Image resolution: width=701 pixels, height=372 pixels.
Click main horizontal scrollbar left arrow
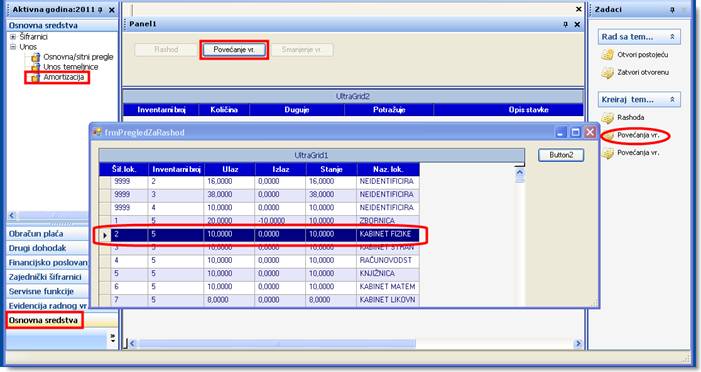pyautogui.click(x=132, y=344)
